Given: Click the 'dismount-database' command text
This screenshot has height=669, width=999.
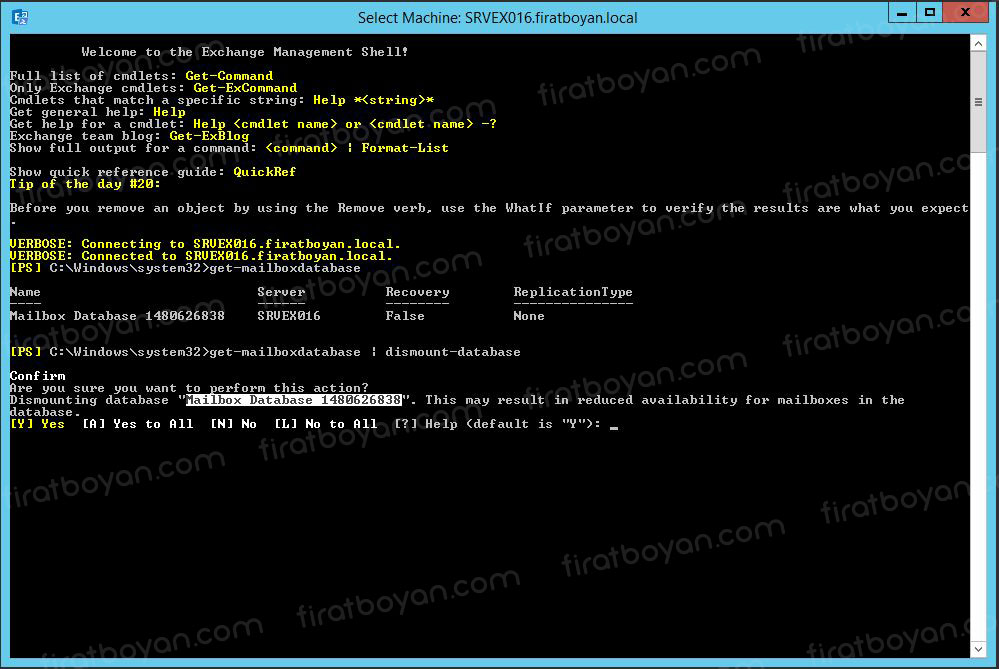Looking at the screenshot, I should [453, 352].
